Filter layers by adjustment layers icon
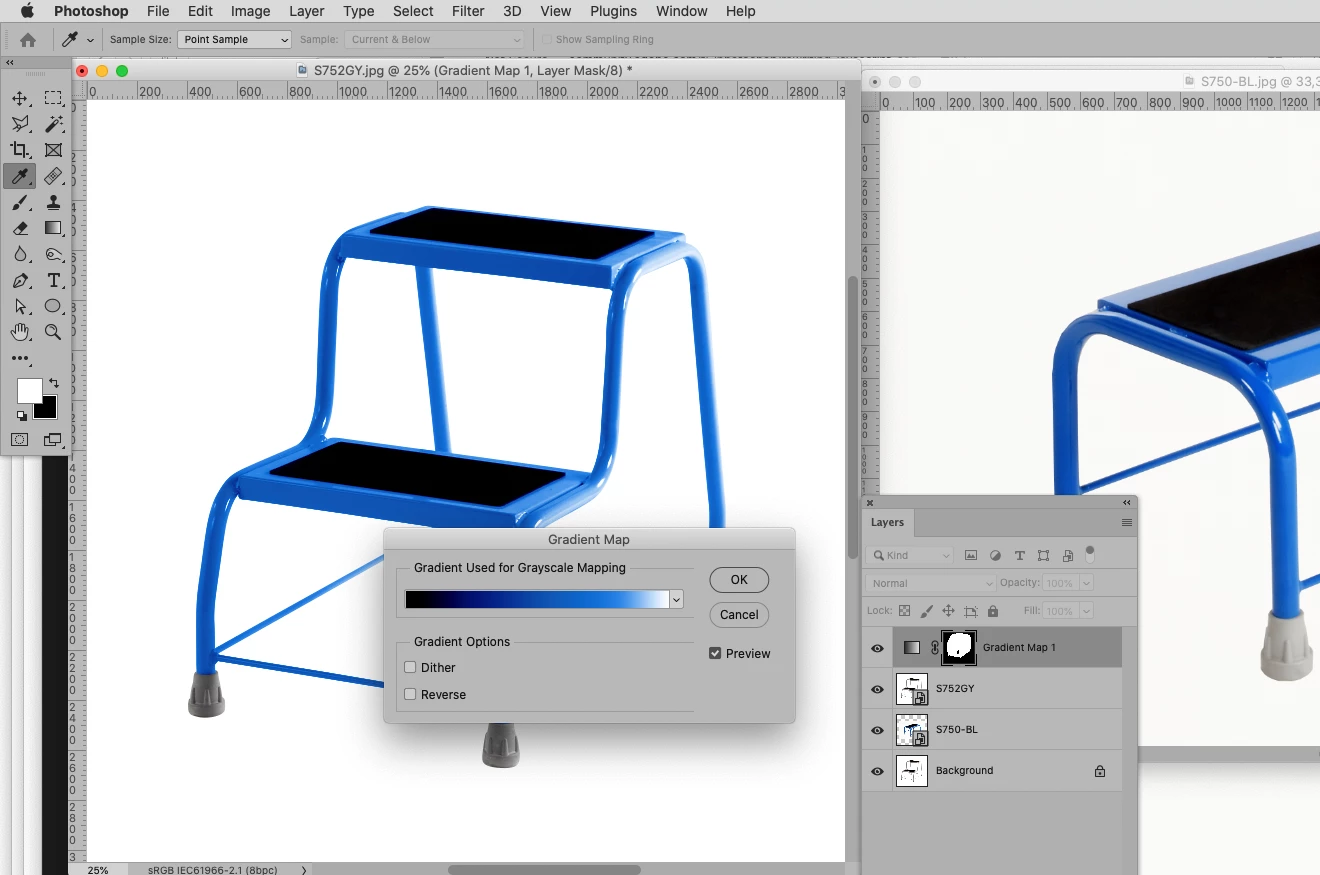This screenshot has height=875, width=1320. pyautogui.click(x=995, y=556)
